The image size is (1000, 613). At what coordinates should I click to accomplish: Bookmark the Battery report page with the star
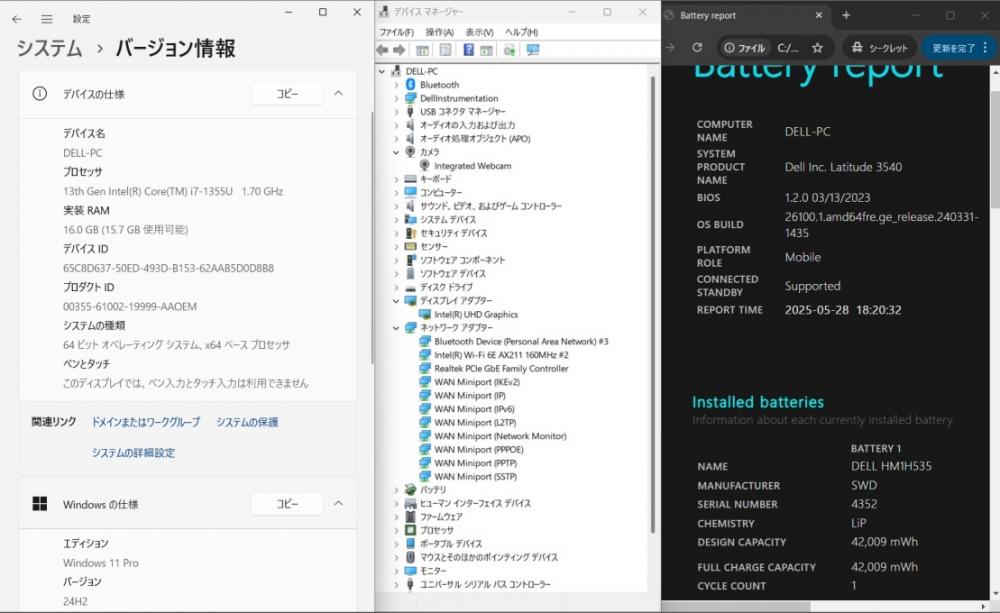coord(817,47)
